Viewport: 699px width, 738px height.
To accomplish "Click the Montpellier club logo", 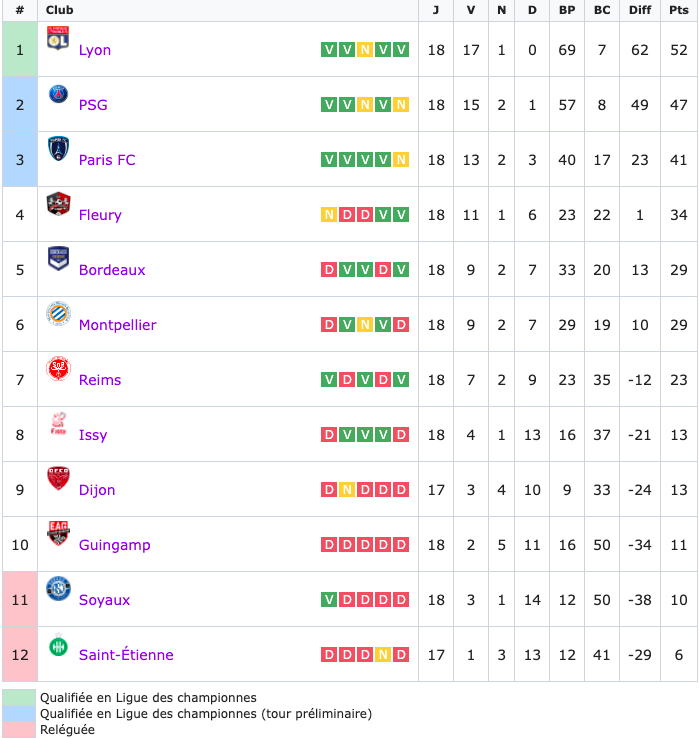I will point(58,313).
